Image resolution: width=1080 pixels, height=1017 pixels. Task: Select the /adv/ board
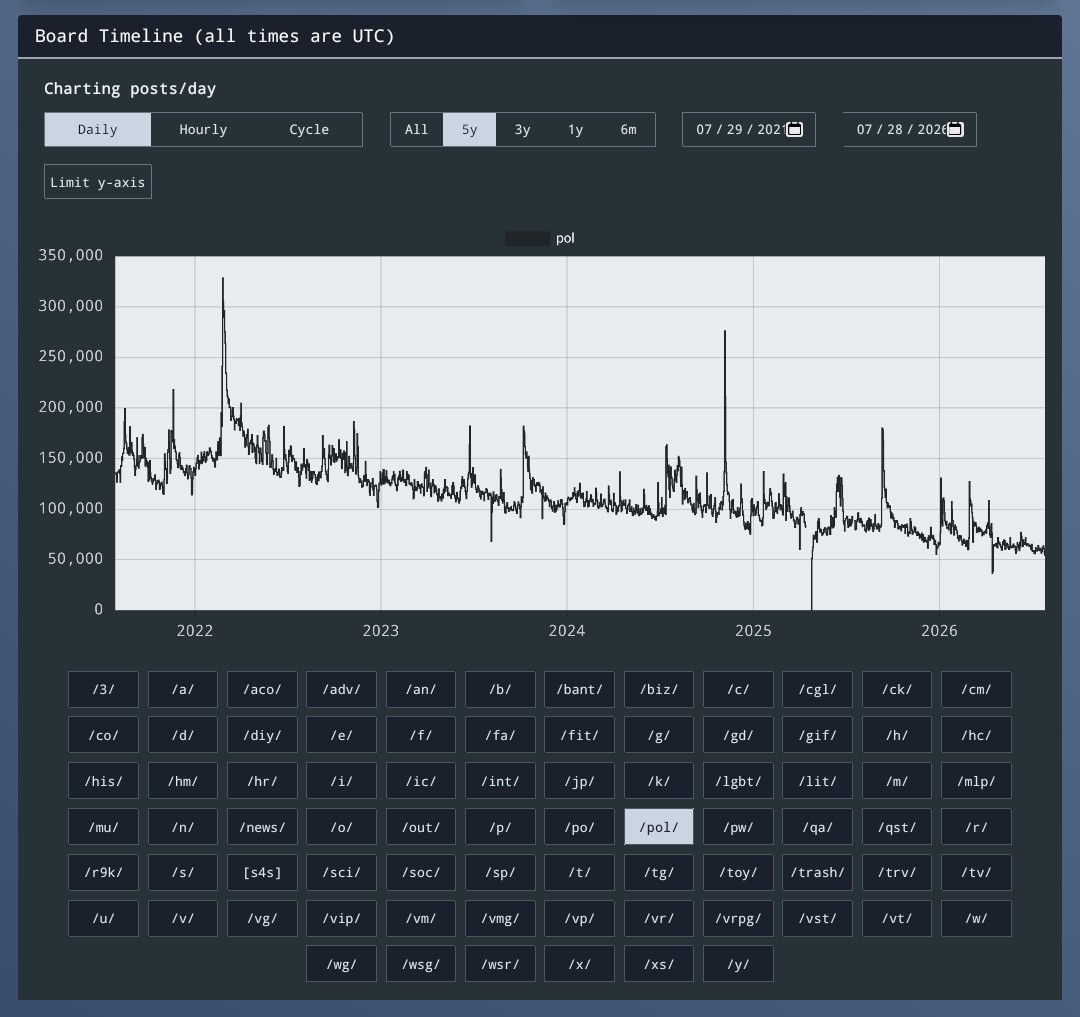(x=342, y=689)
